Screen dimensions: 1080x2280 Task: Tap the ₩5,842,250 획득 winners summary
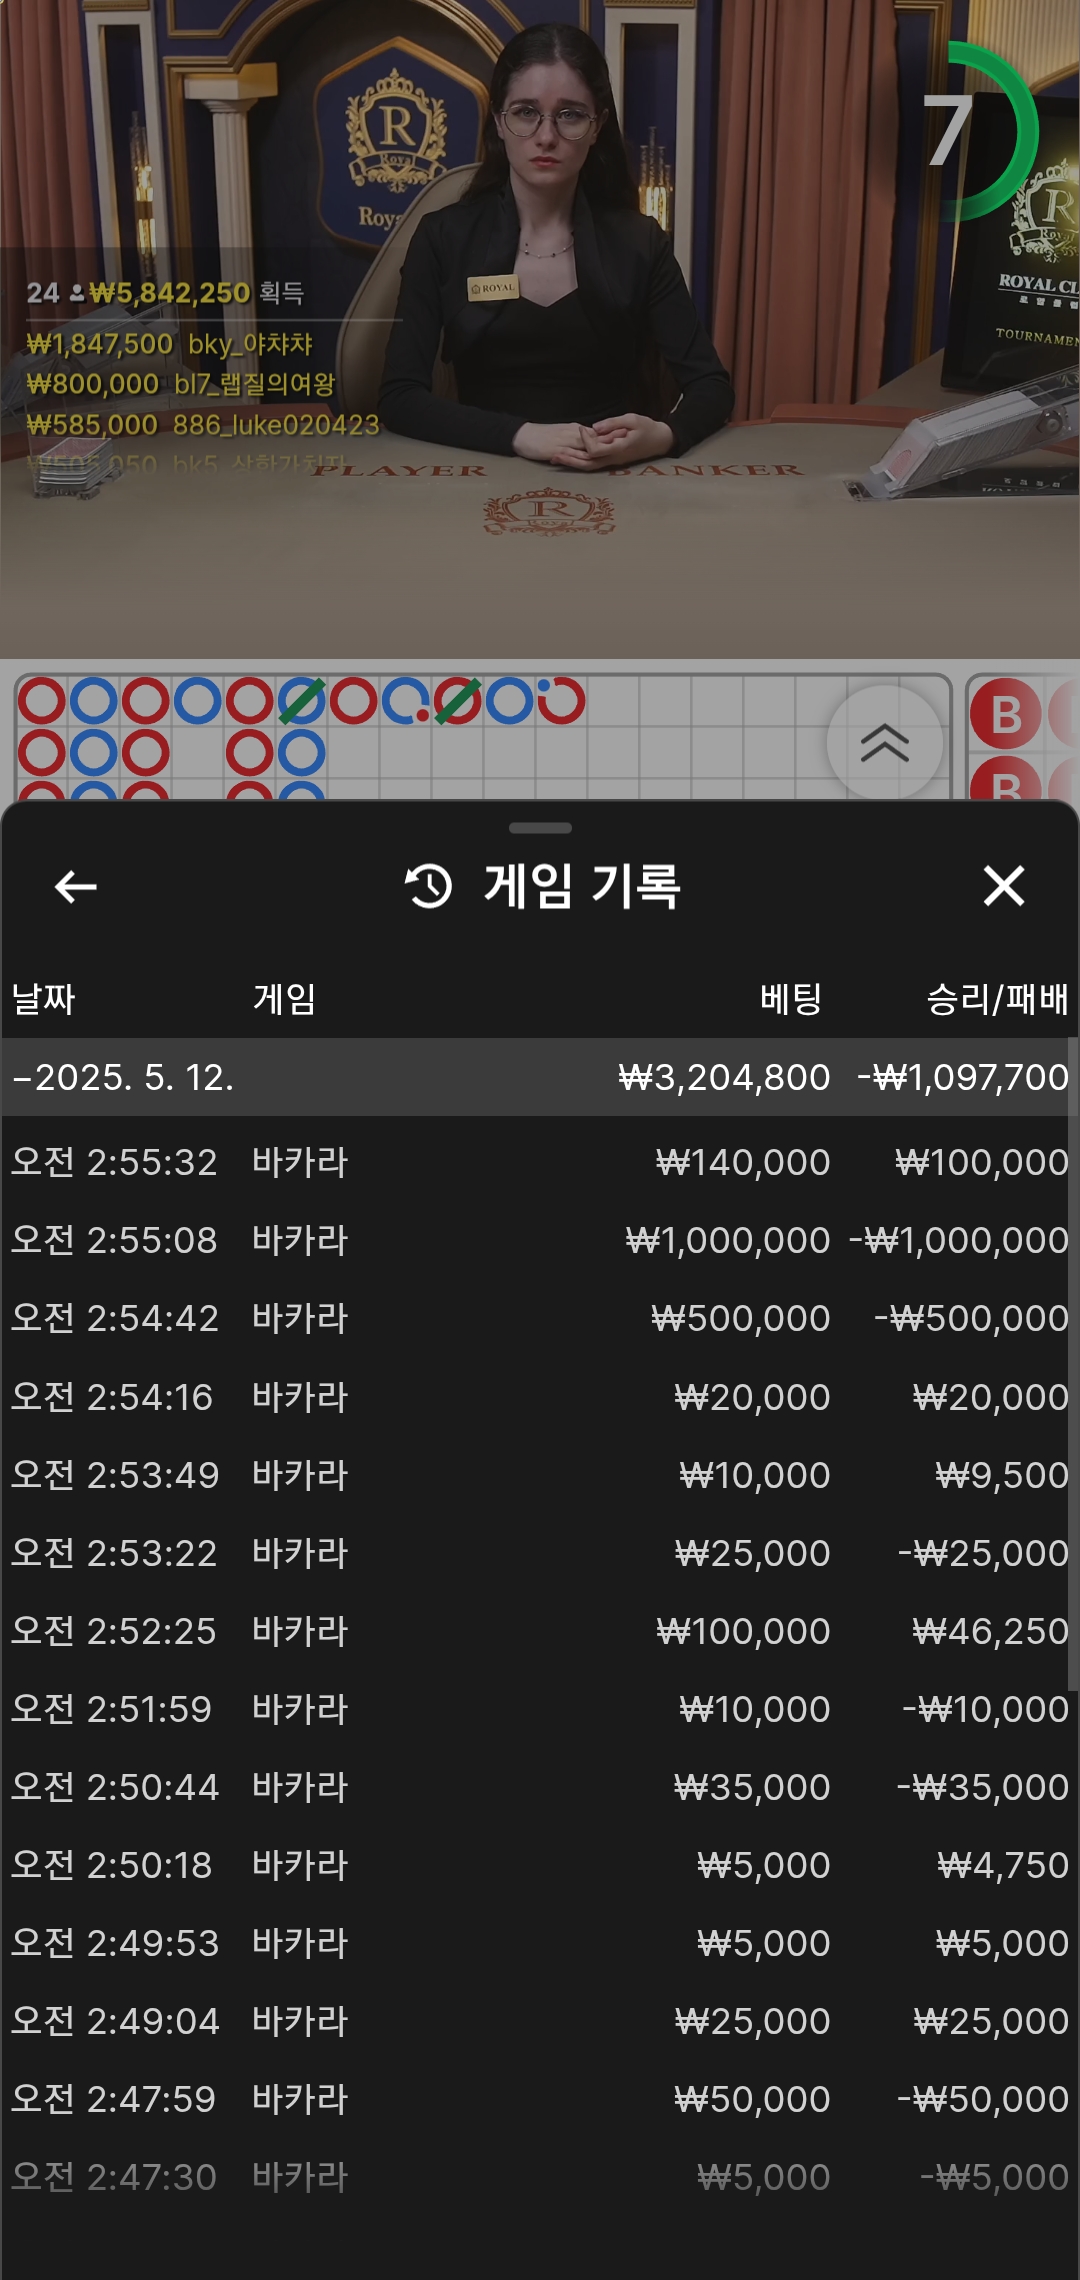click(197, 293)
